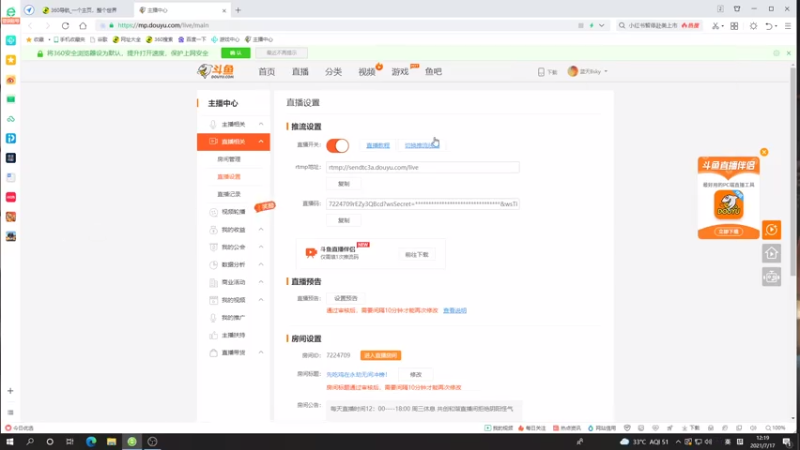Click the orange floating play icon
The image size is (800, 450).
(x=771, y=230)
